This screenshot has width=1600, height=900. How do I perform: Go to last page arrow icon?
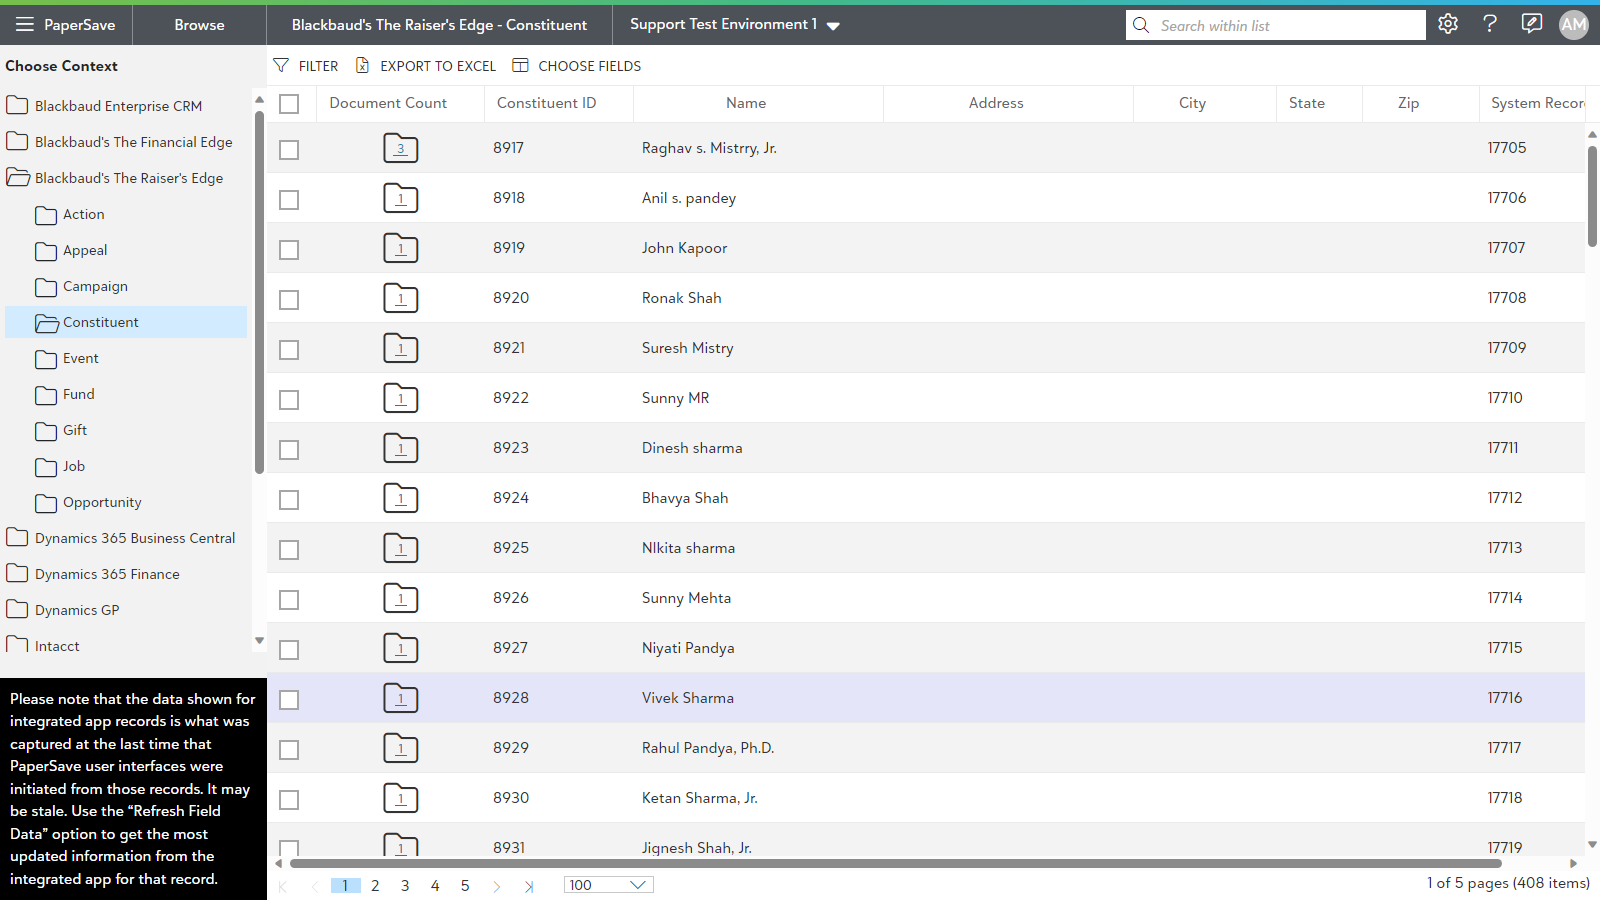point(529,886)
